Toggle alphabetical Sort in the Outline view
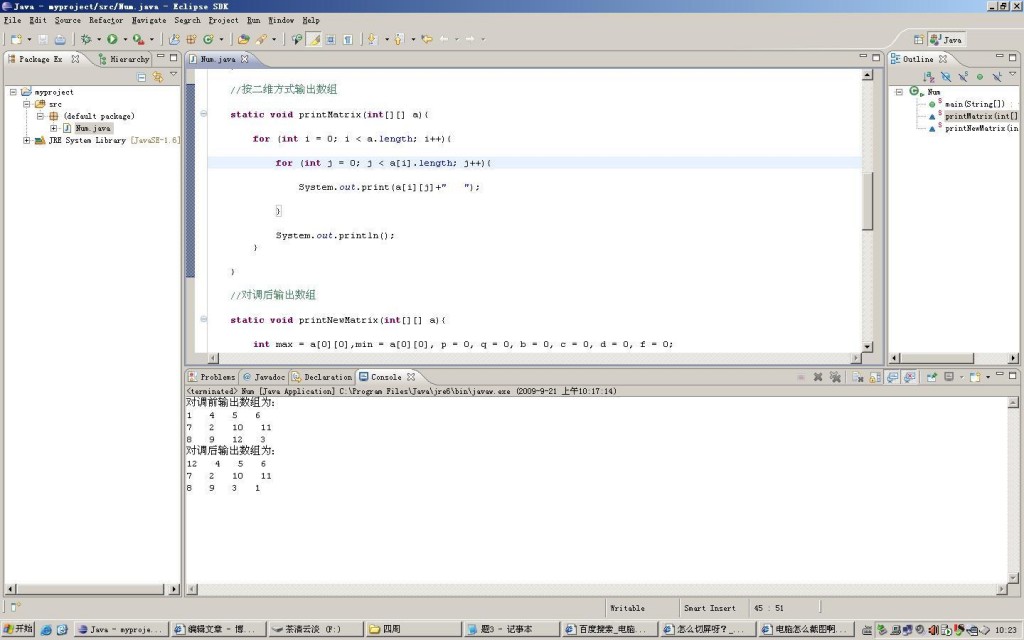The width and height of the screenshot is (1024, 640). (929, 77)
